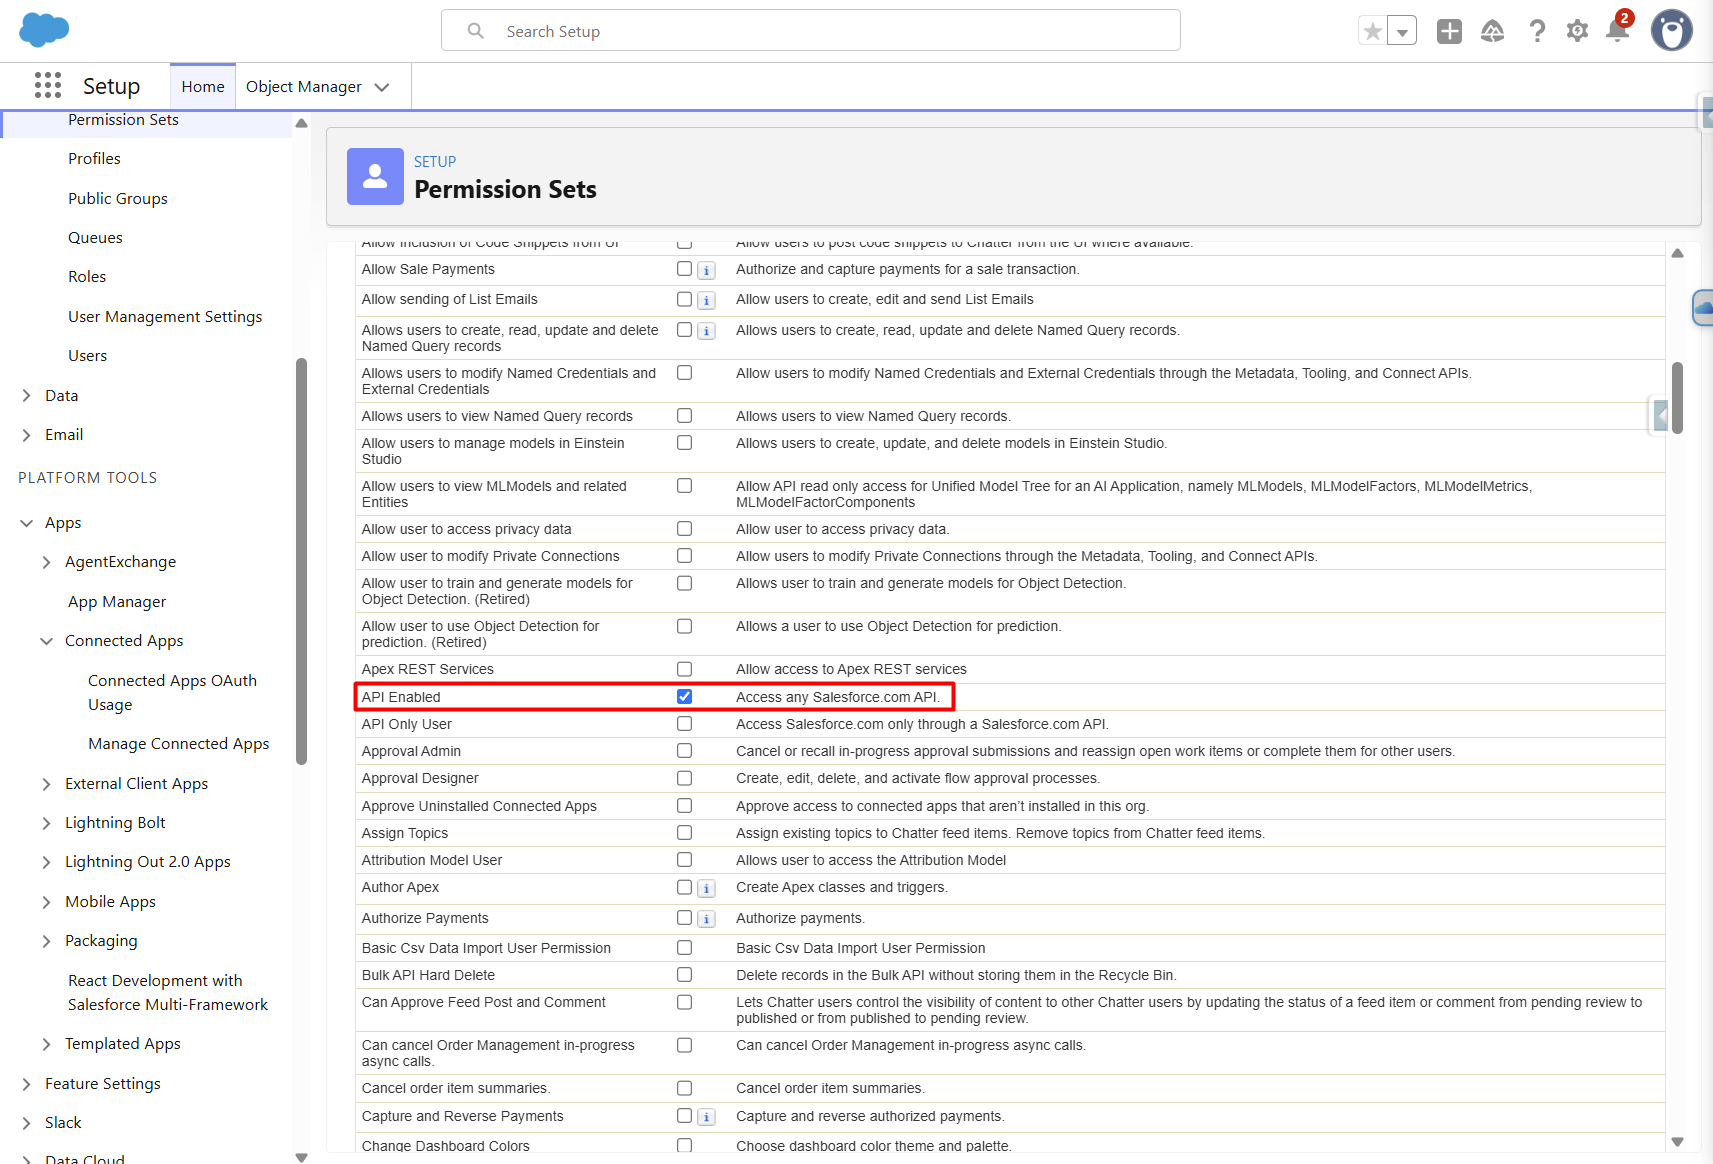Image resolution: width=1713 pixels, height=1164 pixels.
Task: Select Profiles in the sidebar
Action: 94,159
